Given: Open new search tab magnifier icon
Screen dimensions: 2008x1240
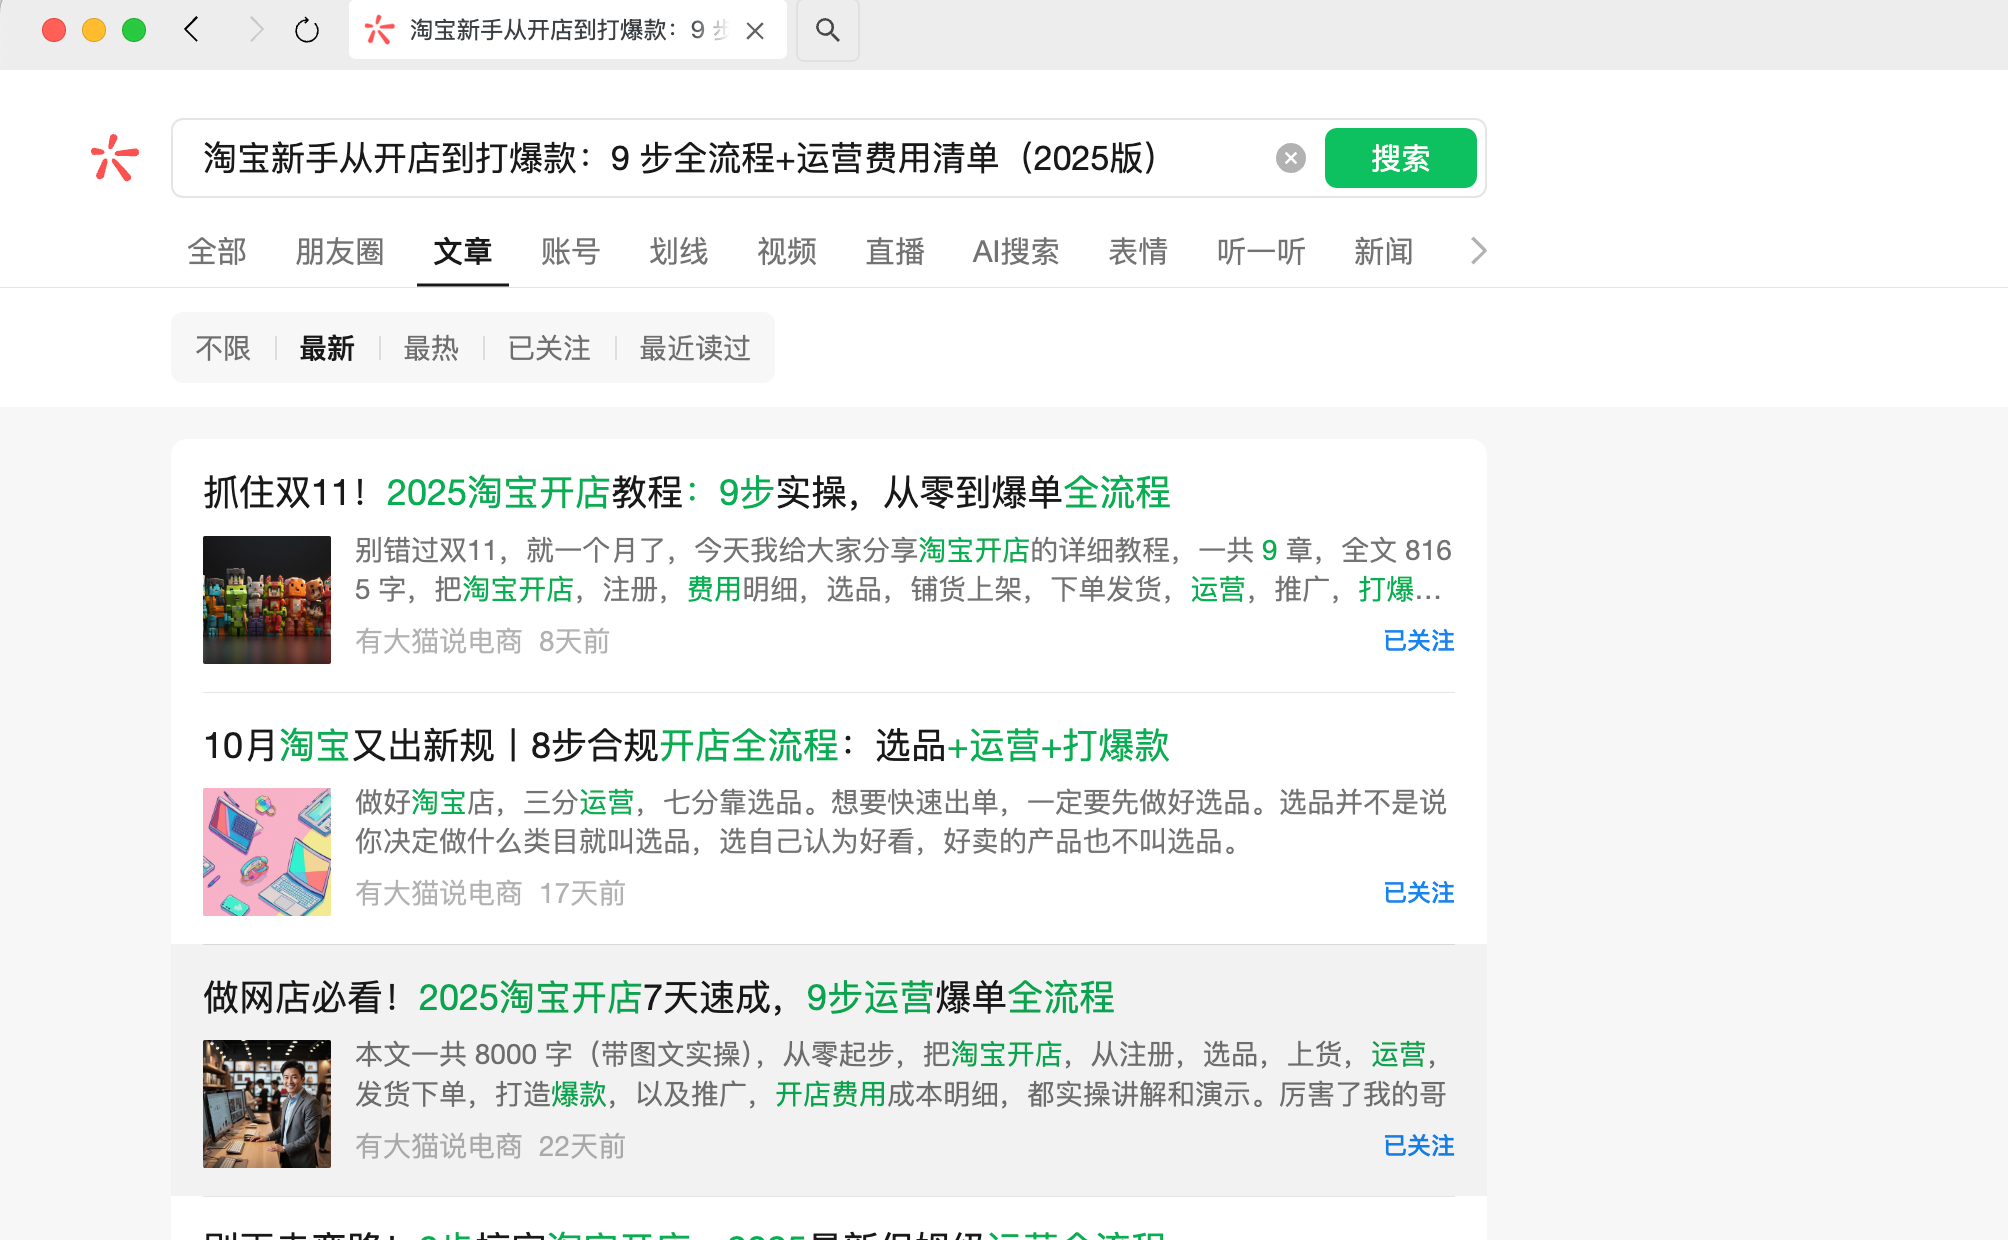Looking at the screenshot, I should (x=827, y=30).
